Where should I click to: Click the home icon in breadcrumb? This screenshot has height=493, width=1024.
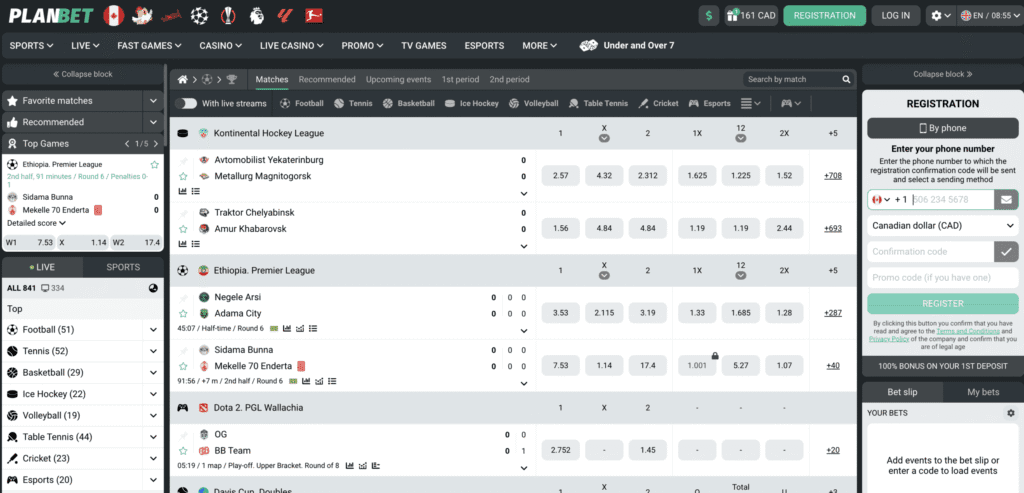click(183, 79)
